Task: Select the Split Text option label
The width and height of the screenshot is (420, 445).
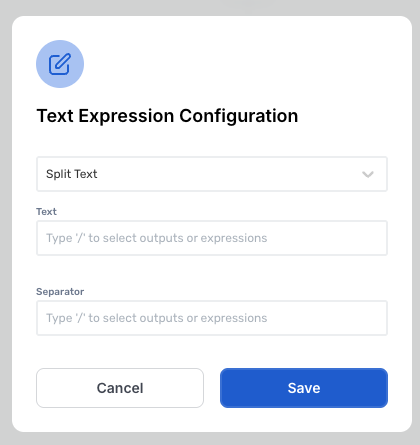Action: 72,174
